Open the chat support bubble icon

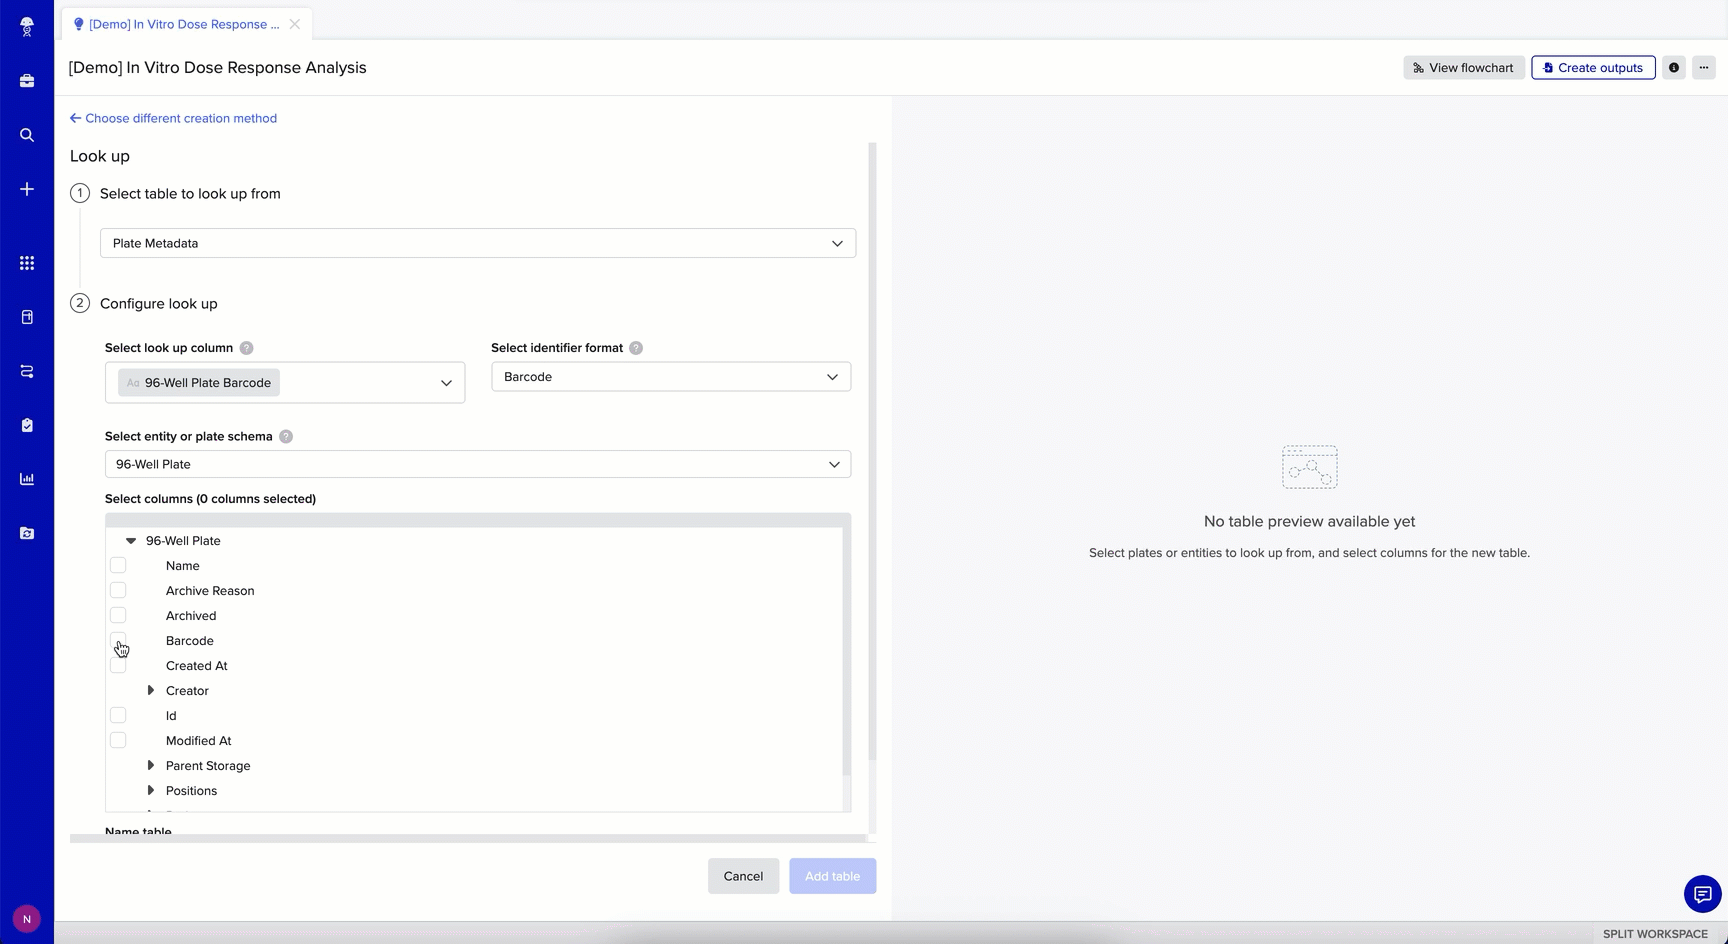tap(1702, 894)
